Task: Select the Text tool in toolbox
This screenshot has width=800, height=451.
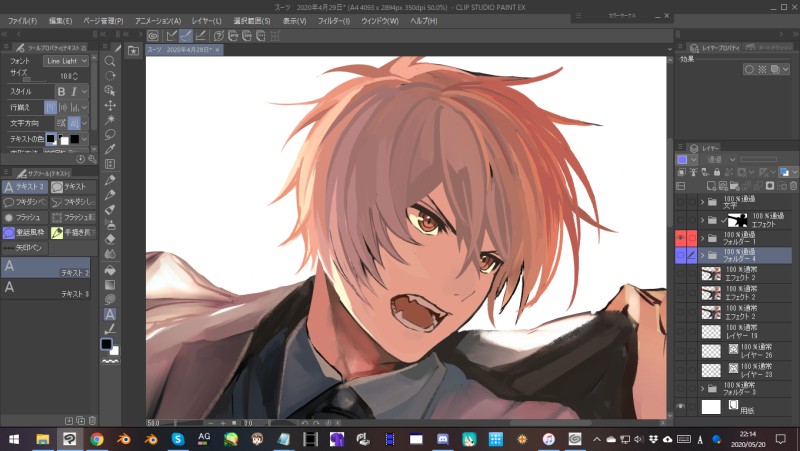Action: (110, 314)
